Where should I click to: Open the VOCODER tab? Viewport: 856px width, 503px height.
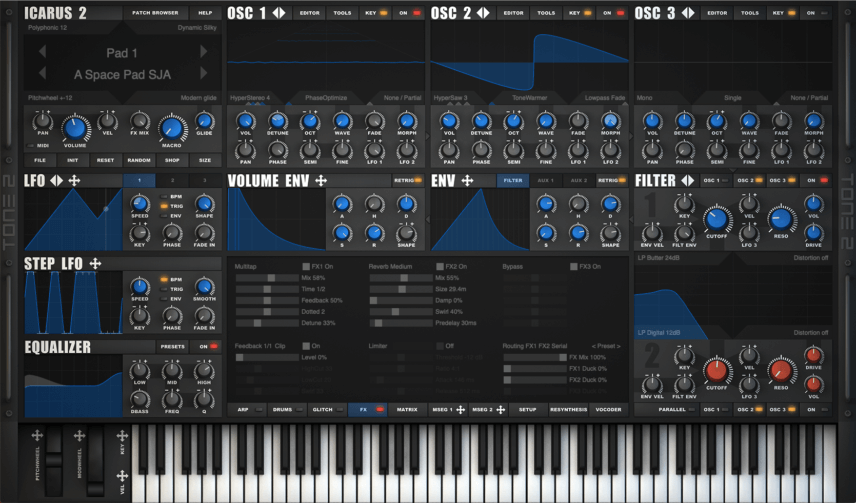[x=609, y=410]
